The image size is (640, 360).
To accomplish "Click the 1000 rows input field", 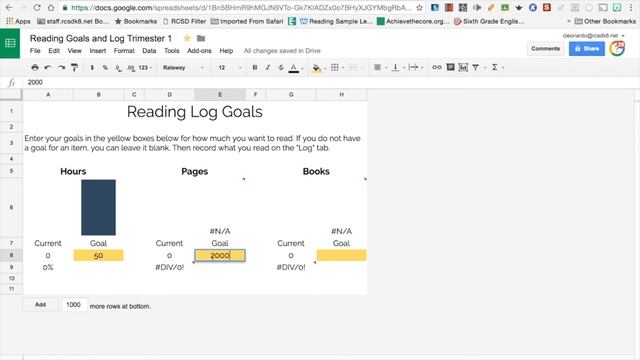I will point(73,304).
